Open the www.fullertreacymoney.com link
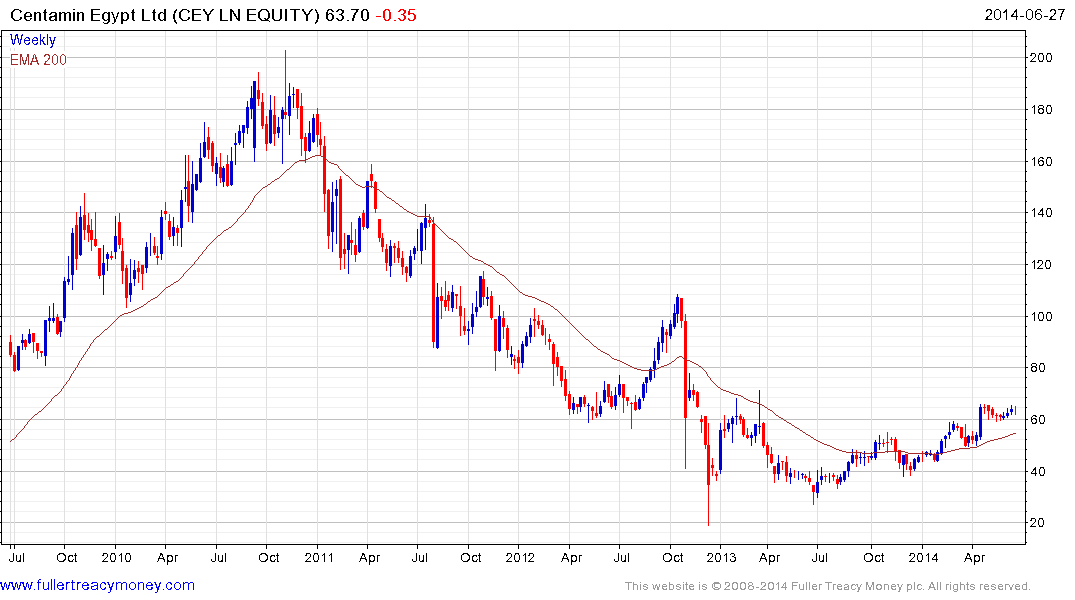 [97, 586]
